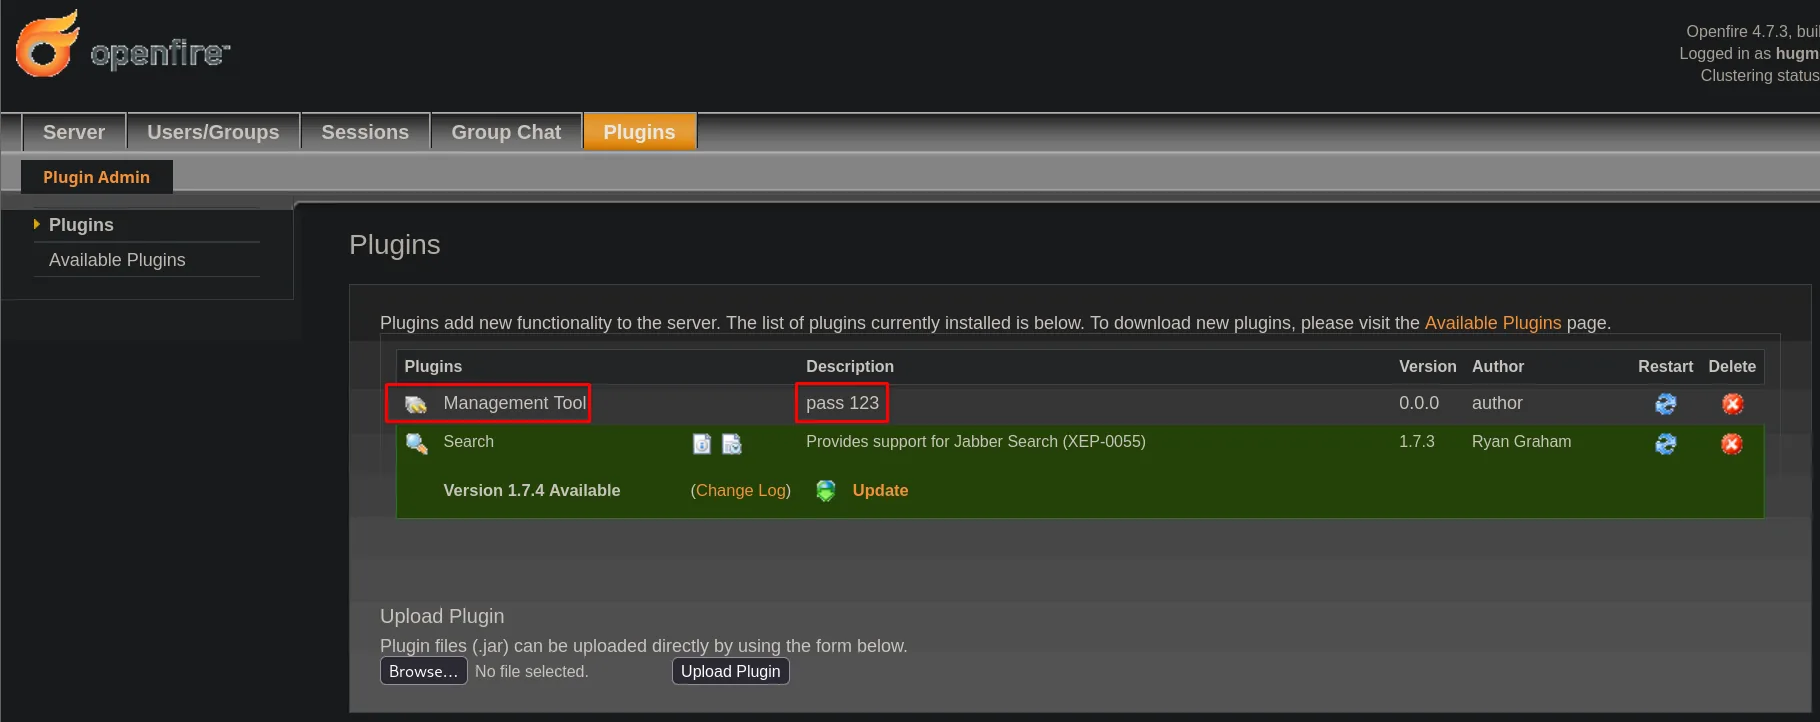Click the Openfire flame logo
Viewport: 1820px width, 722px height.
pyautogui.click(x=47, y=44)
